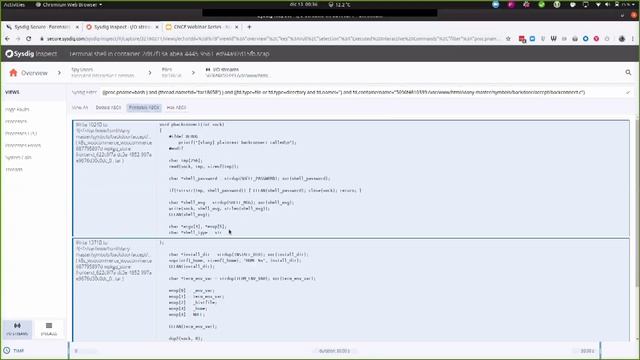The image size is (640, 360).
Task: Close the Sysdig Secure tab
Action: 77,27
